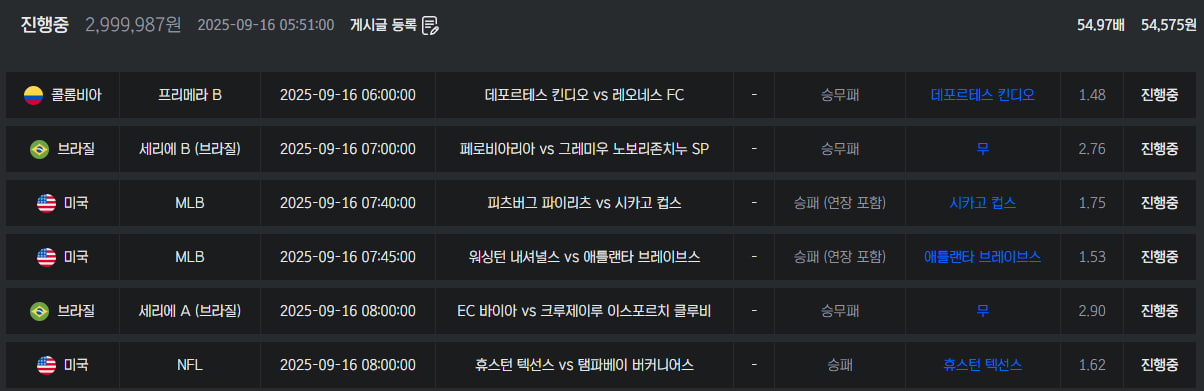Click the US flag in the Nationals vs Braves row
The width and height of the screenshot is (1204, 391).
pos(46,257)
